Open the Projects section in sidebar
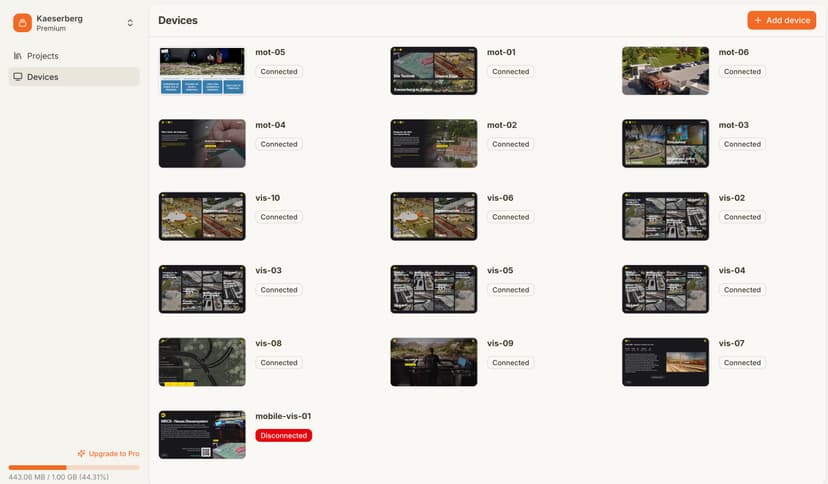 click(x=42, y=56)
